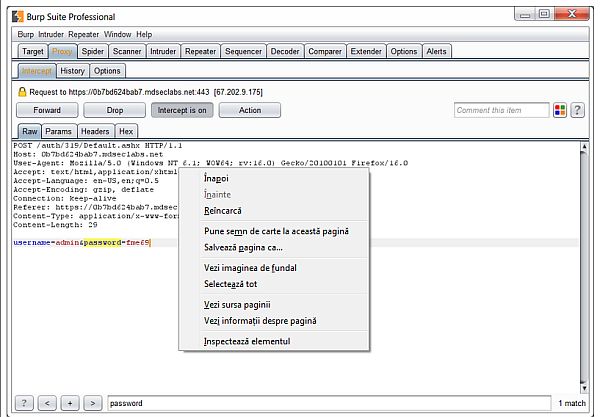Click the padlock icon beside the request URL
The width and height of the screenshot is (600, 417).
pyautogui.click(x=22, y=92)
